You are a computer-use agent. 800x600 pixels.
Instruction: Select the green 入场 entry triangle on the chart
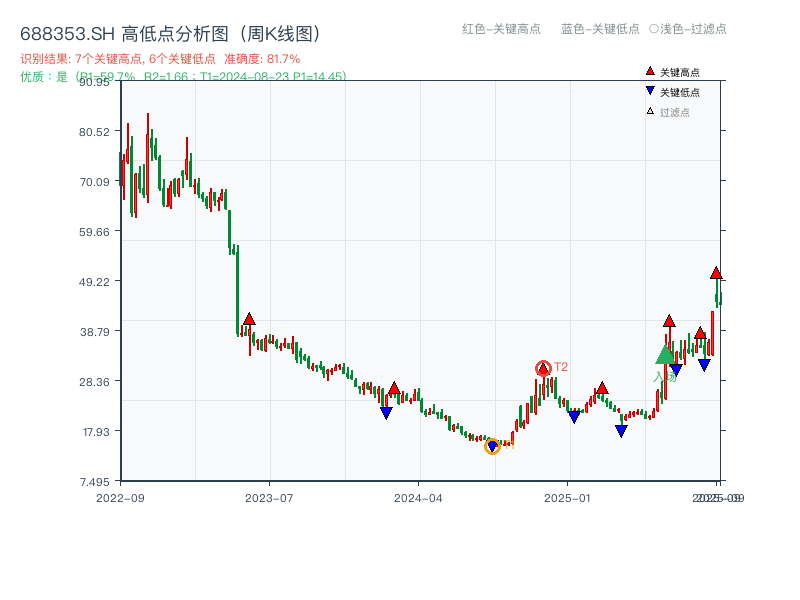point(664,357)
